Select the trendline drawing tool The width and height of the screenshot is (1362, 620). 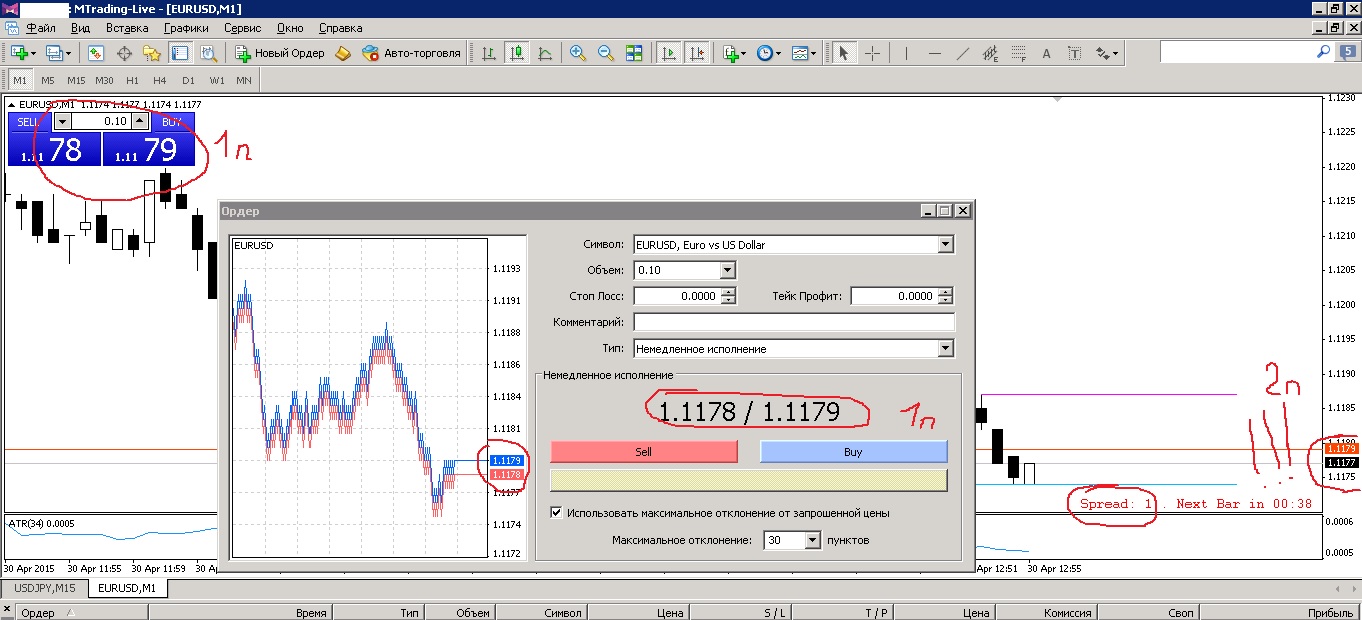[963, 53]
